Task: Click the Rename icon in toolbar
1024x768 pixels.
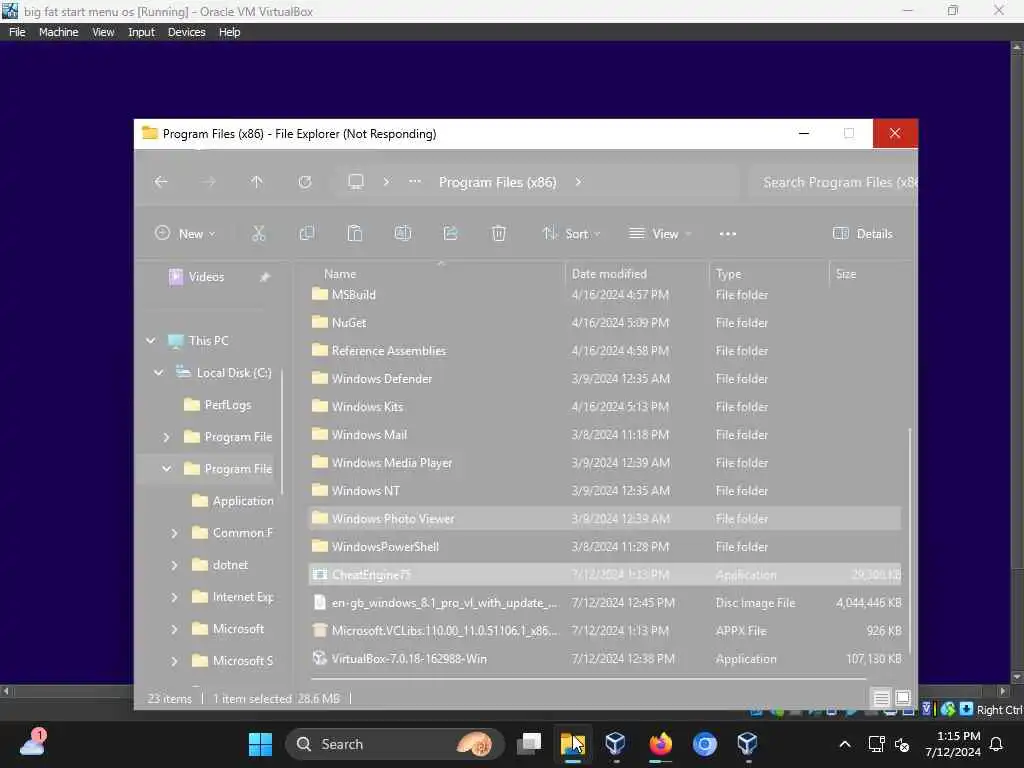Action: pos(403,233)
